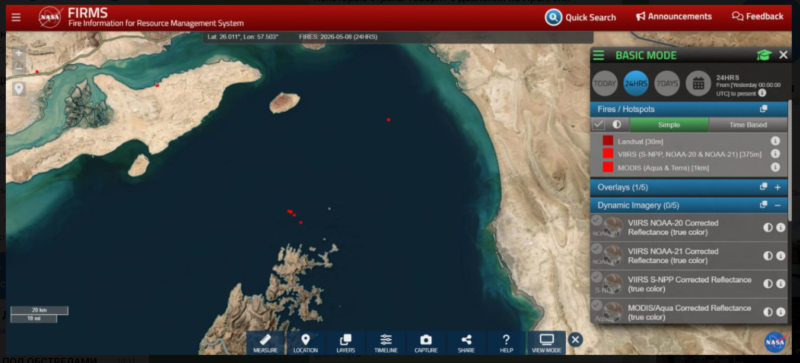Adjust opacity of VIIRS S-NPP layer

[768, 284]
